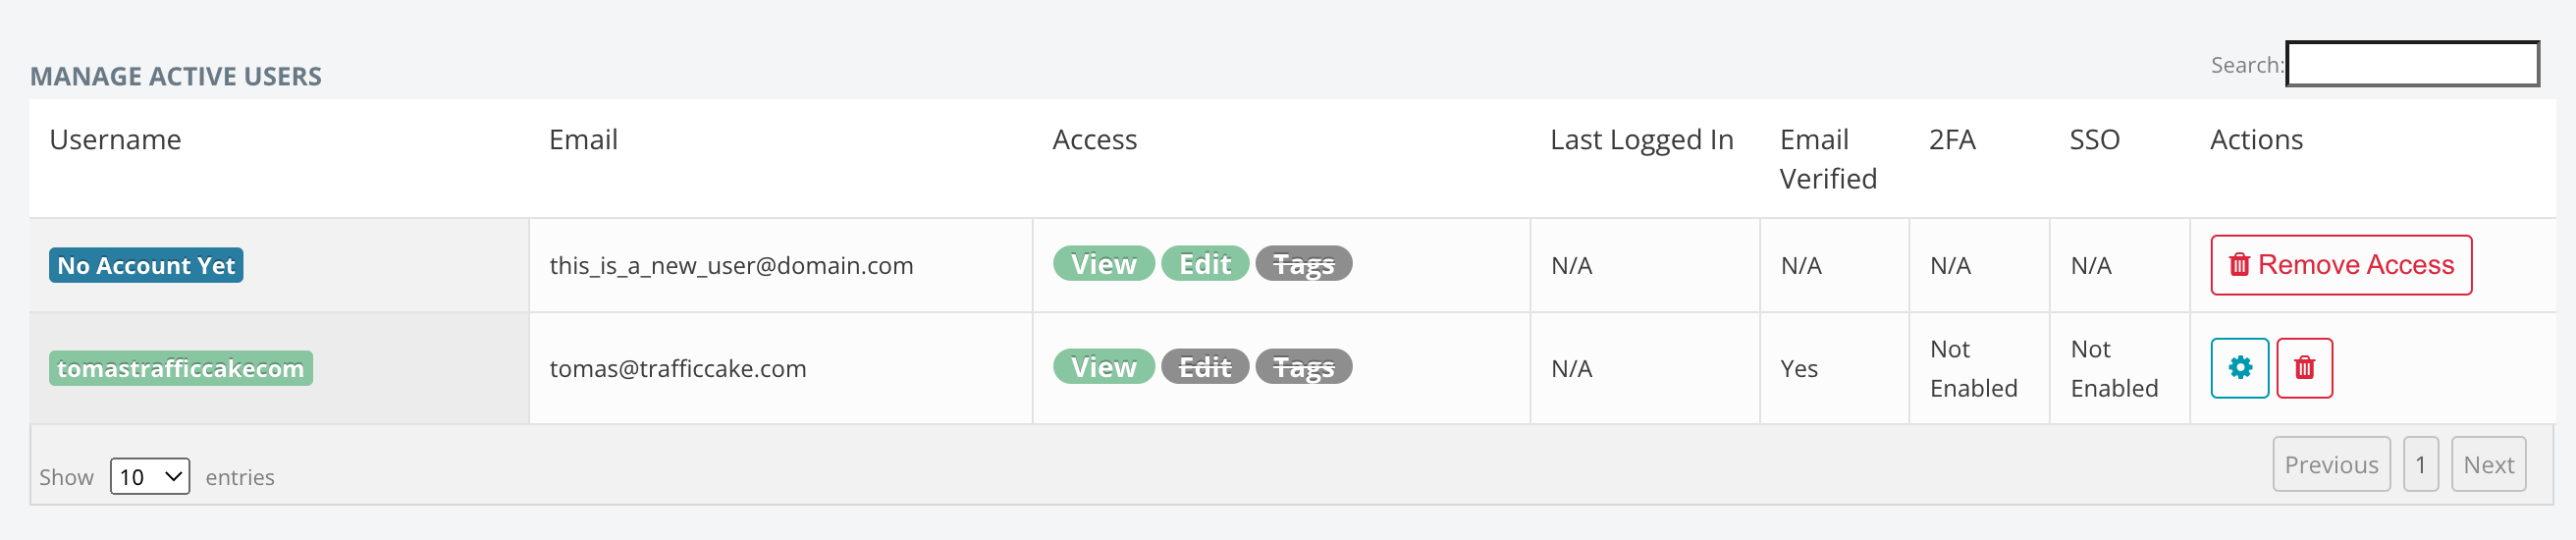This screenshot has width=2576, height=540.
Task: Sort by Access column header
Action: pyautogui.click(x=1094, y=140)
